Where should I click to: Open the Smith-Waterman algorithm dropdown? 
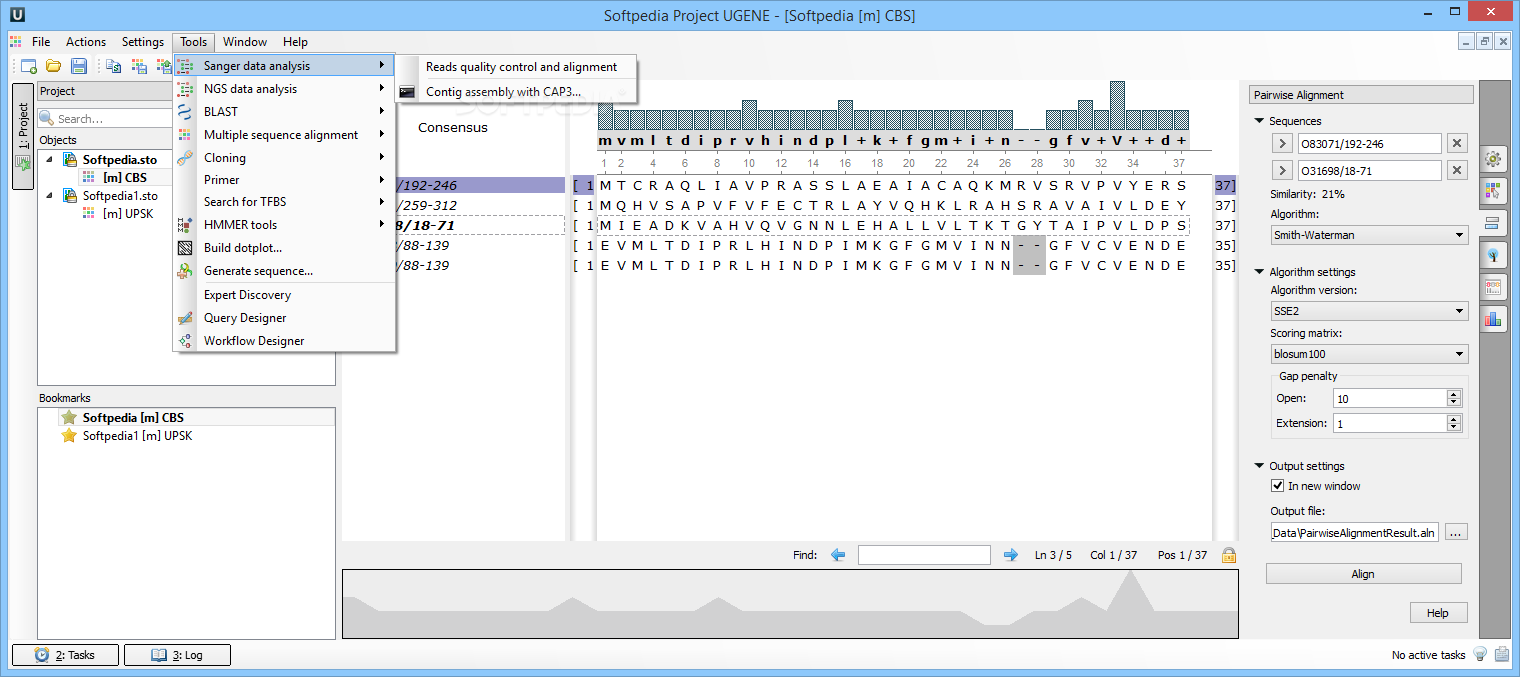coord(1369,235)
